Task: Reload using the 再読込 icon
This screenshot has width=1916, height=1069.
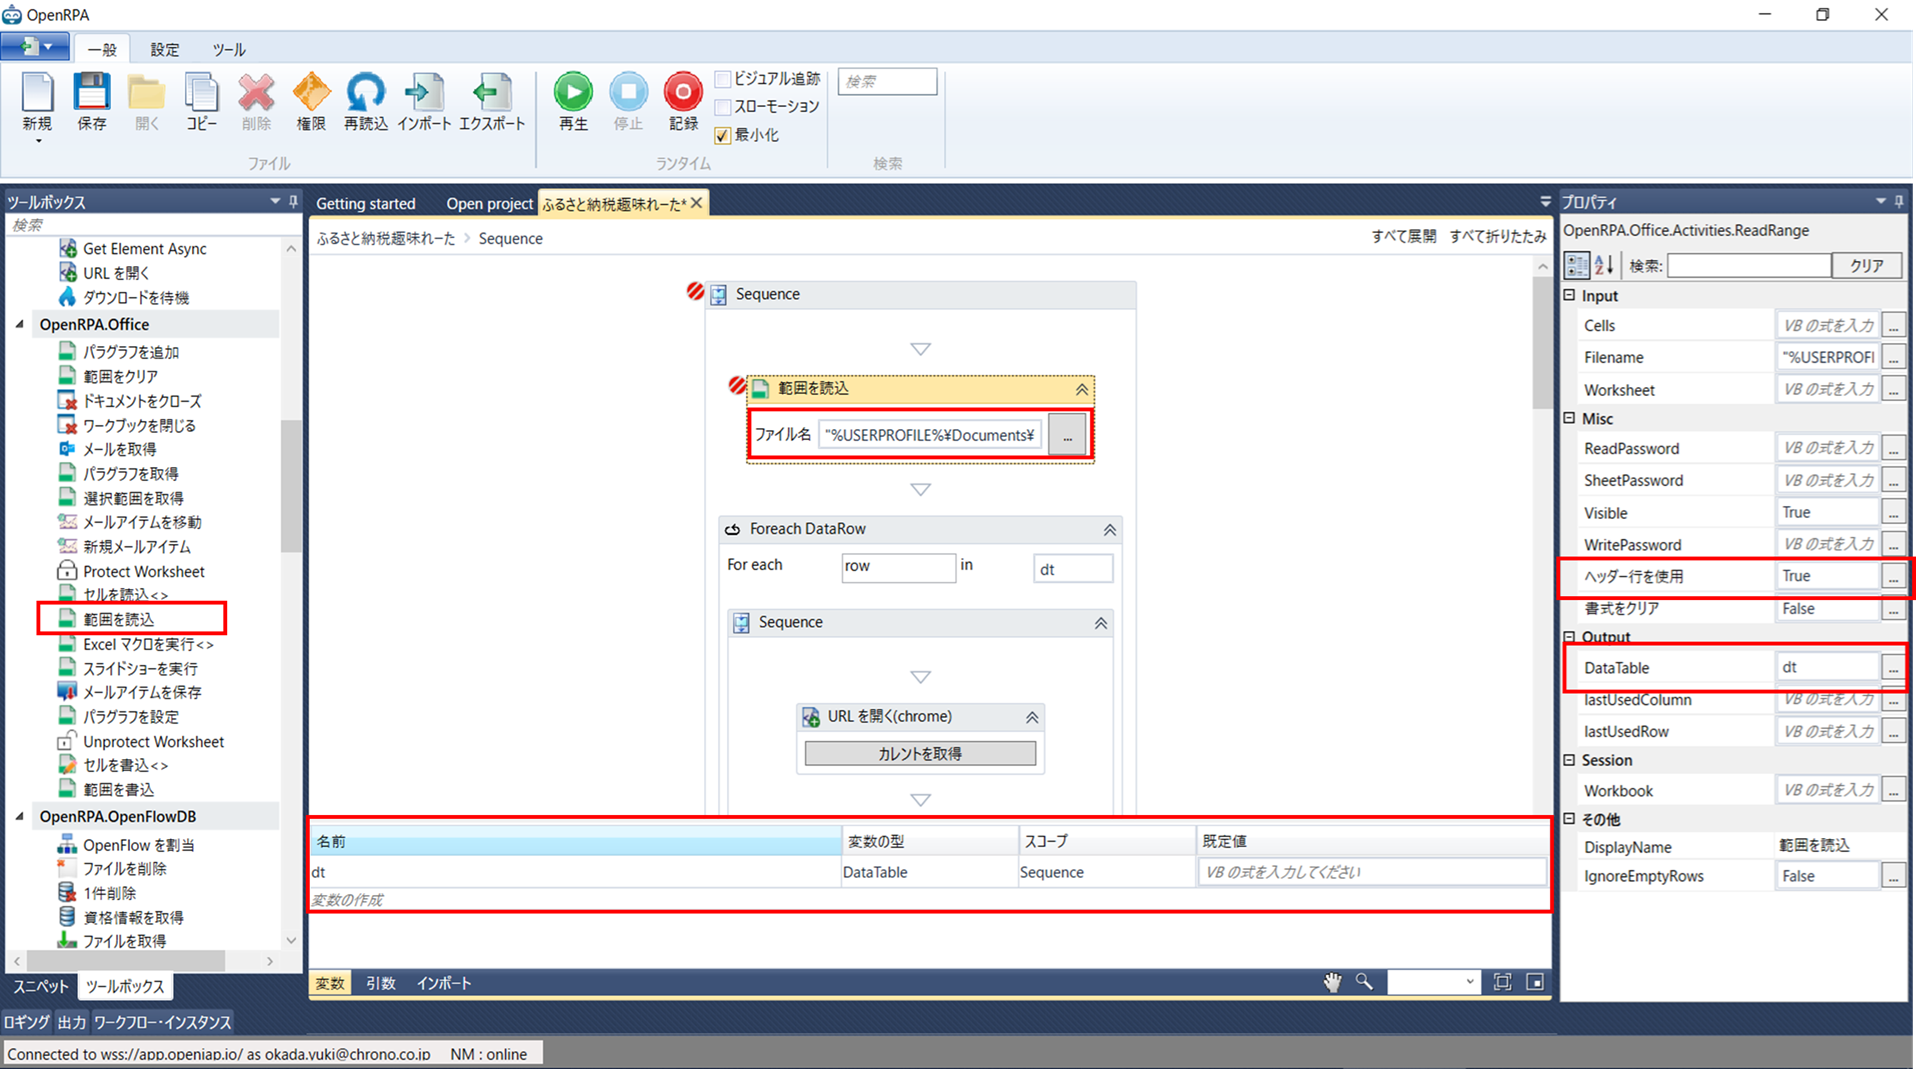Action: [365, 93]
